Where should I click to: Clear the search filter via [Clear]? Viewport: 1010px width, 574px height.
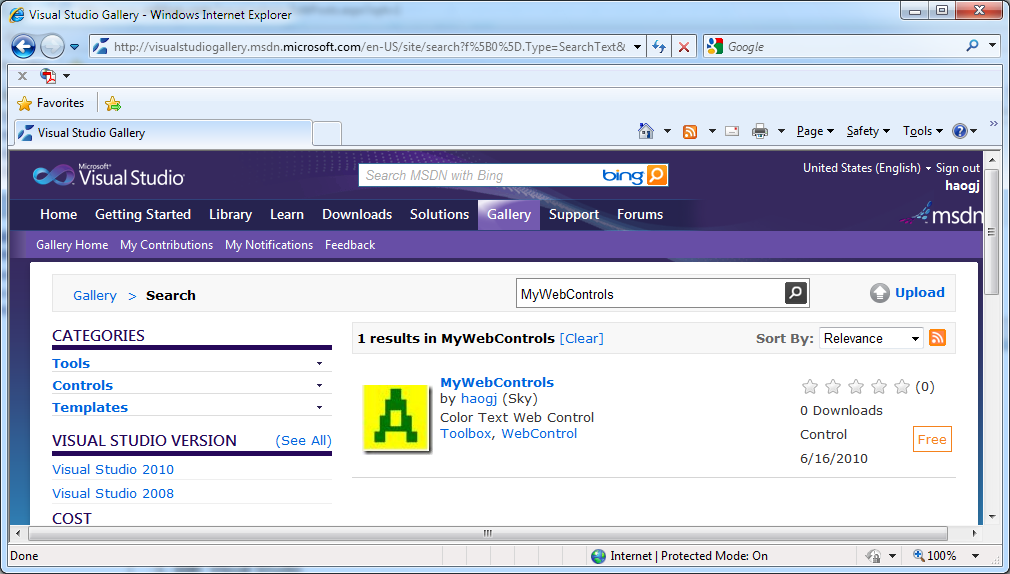pyautogui.click(x=582, y=339)
